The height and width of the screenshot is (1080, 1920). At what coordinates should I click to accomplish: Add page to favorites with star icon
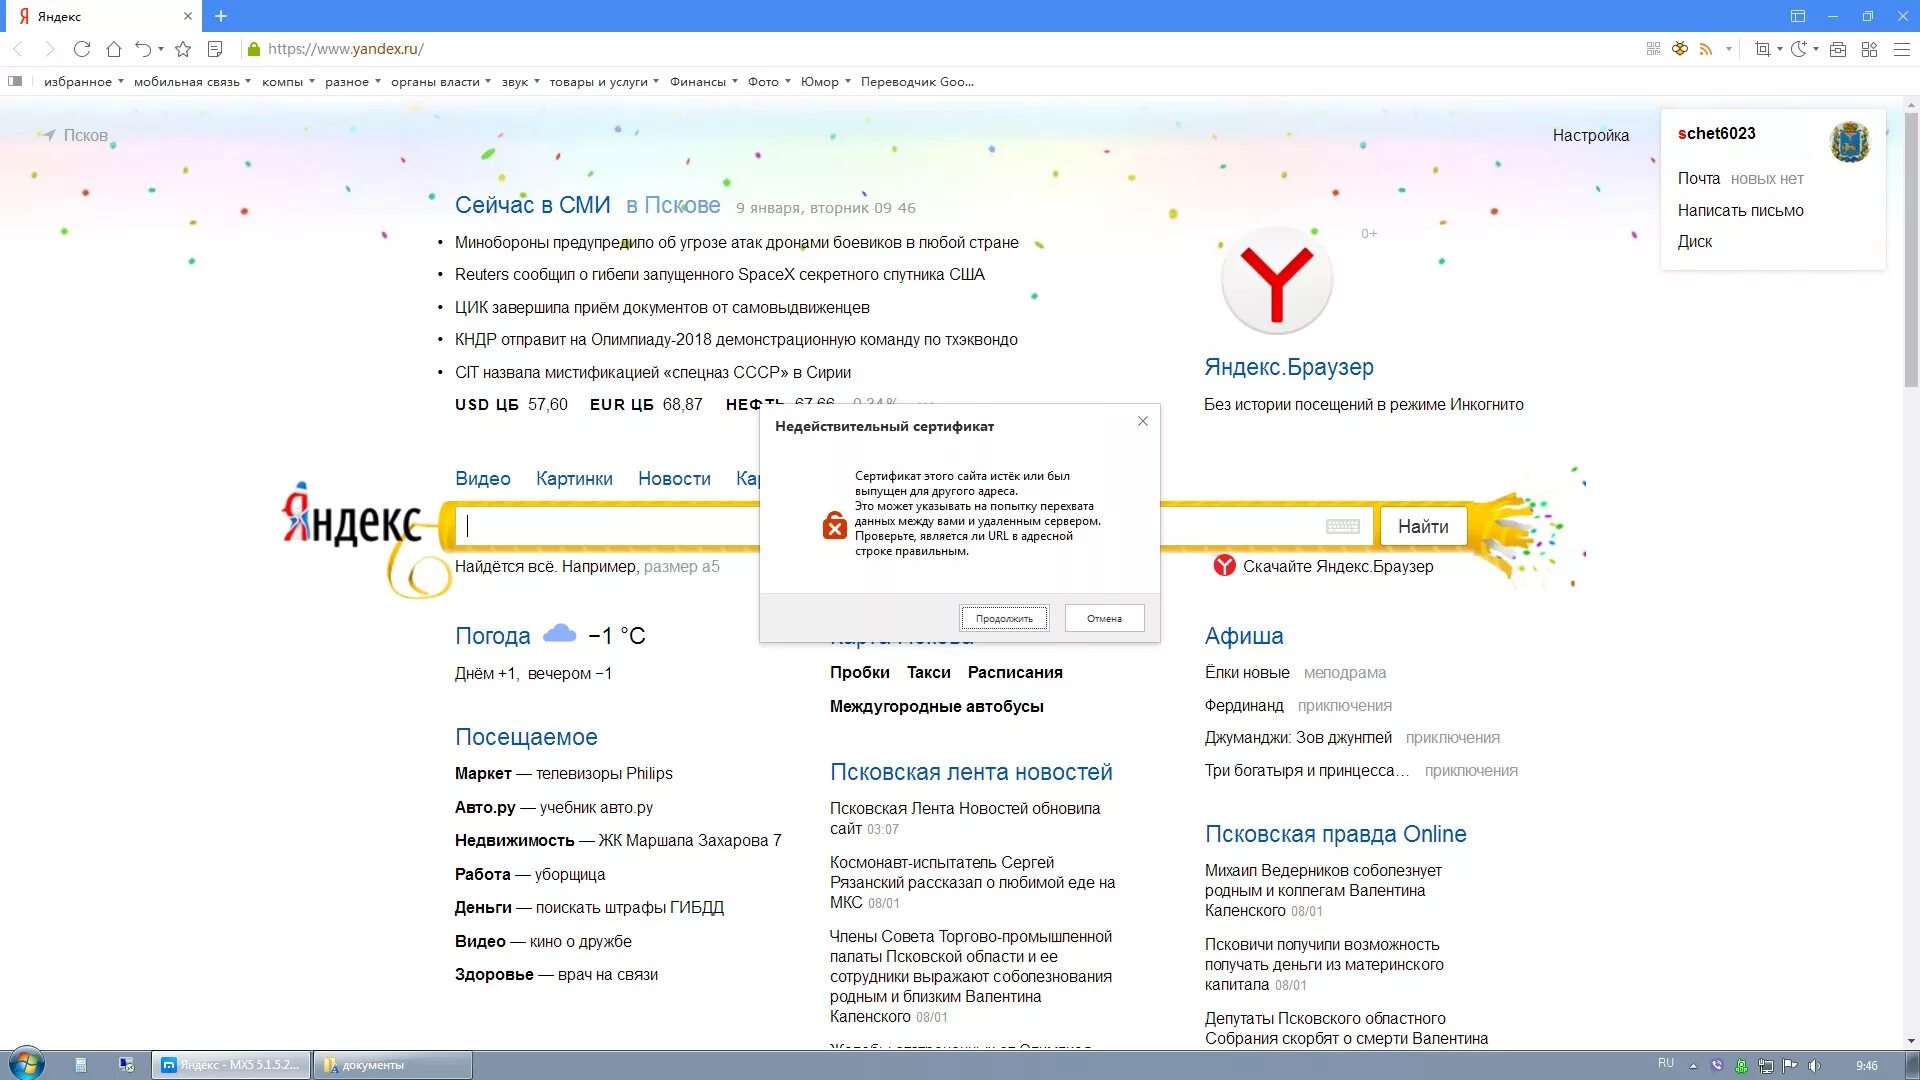183,49
